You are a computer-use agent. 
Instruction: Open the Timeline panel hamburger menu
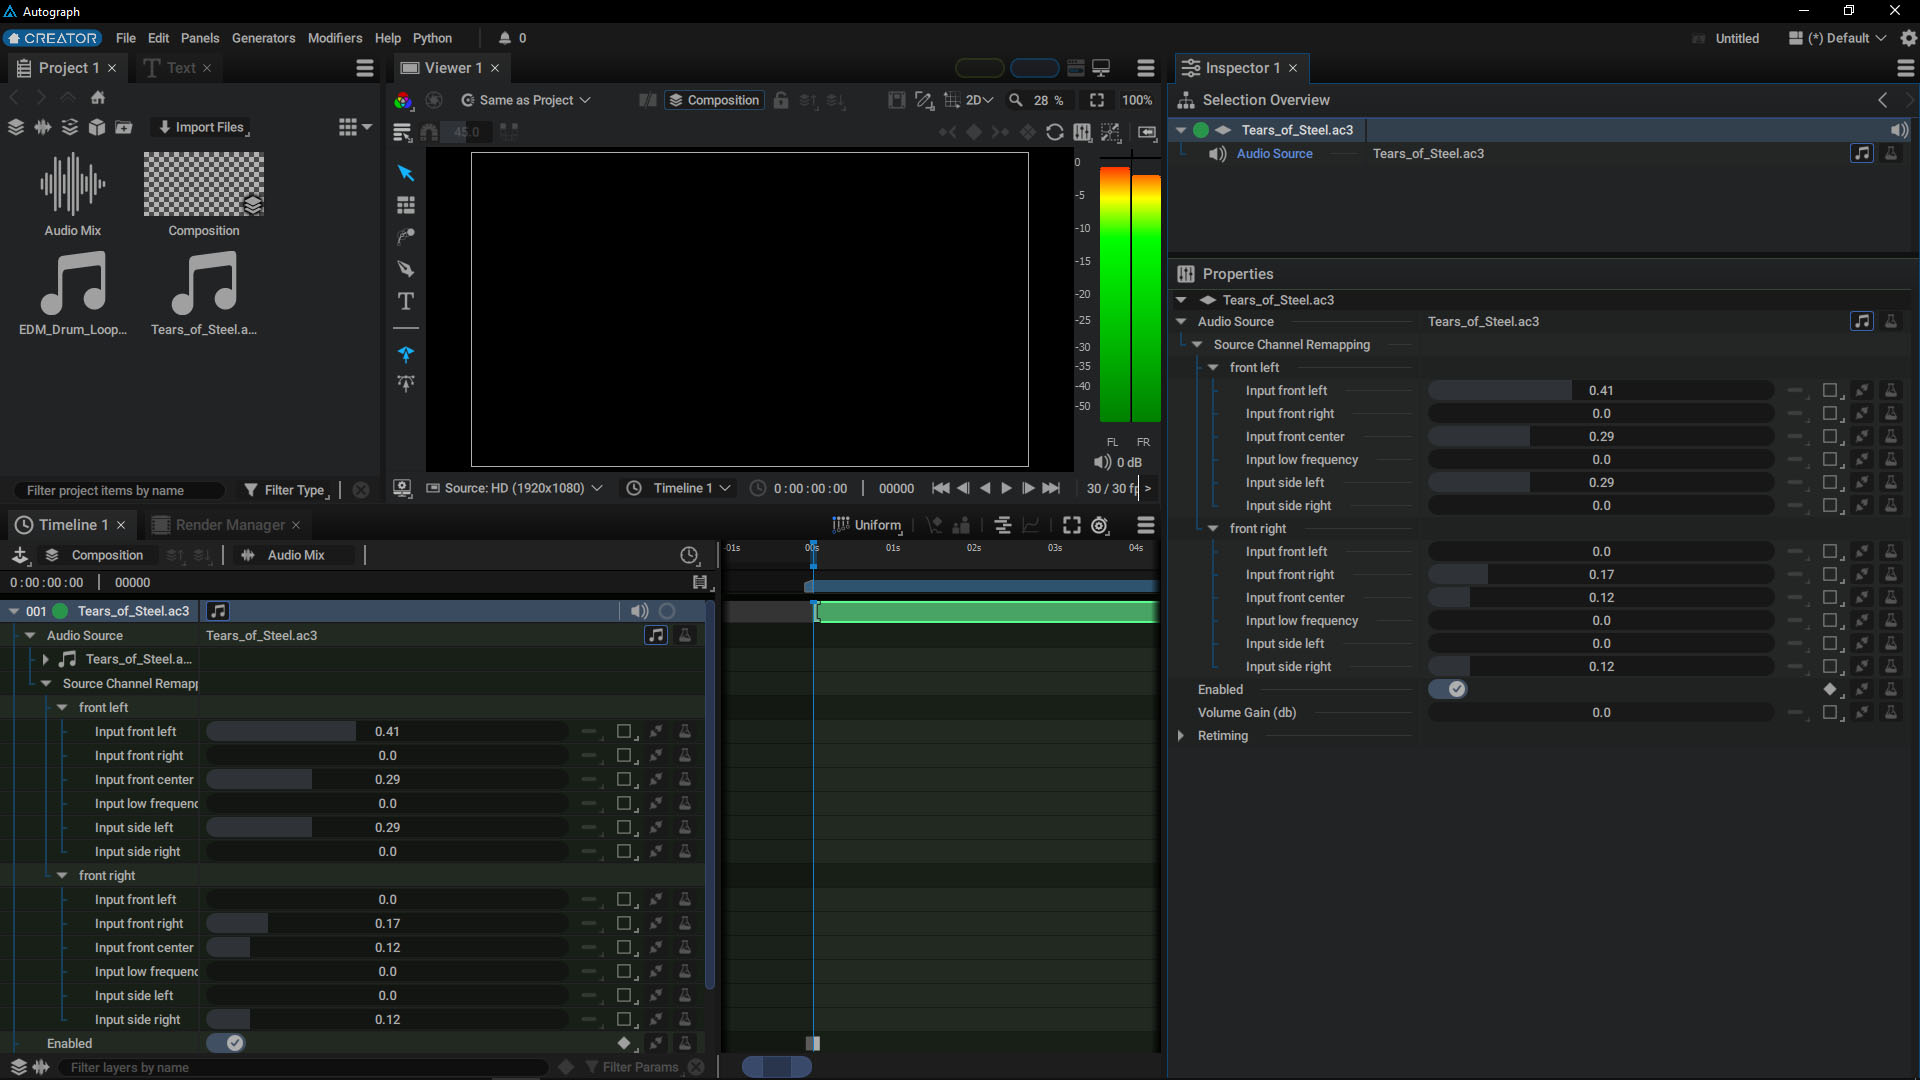click(x=1146, y=525)
